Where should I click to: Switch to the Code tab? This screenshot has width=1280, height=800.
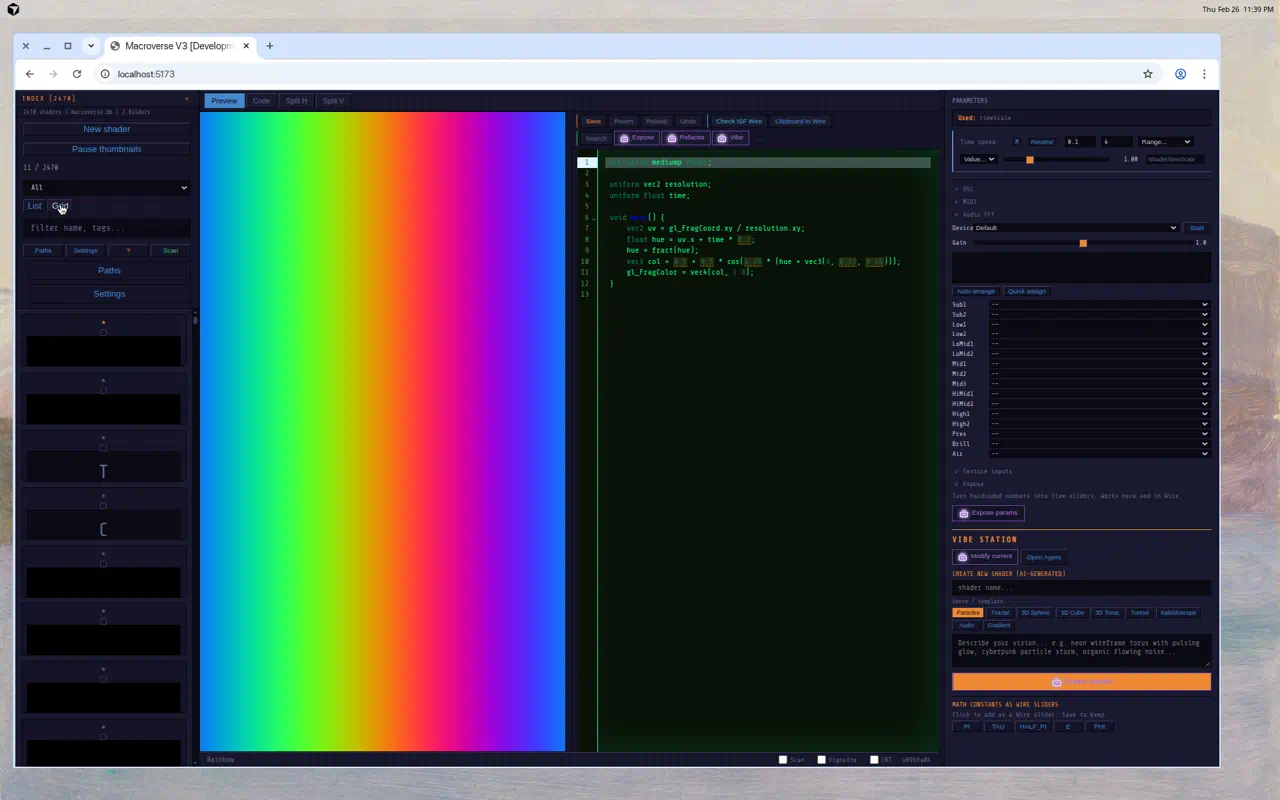coord(261,101)
